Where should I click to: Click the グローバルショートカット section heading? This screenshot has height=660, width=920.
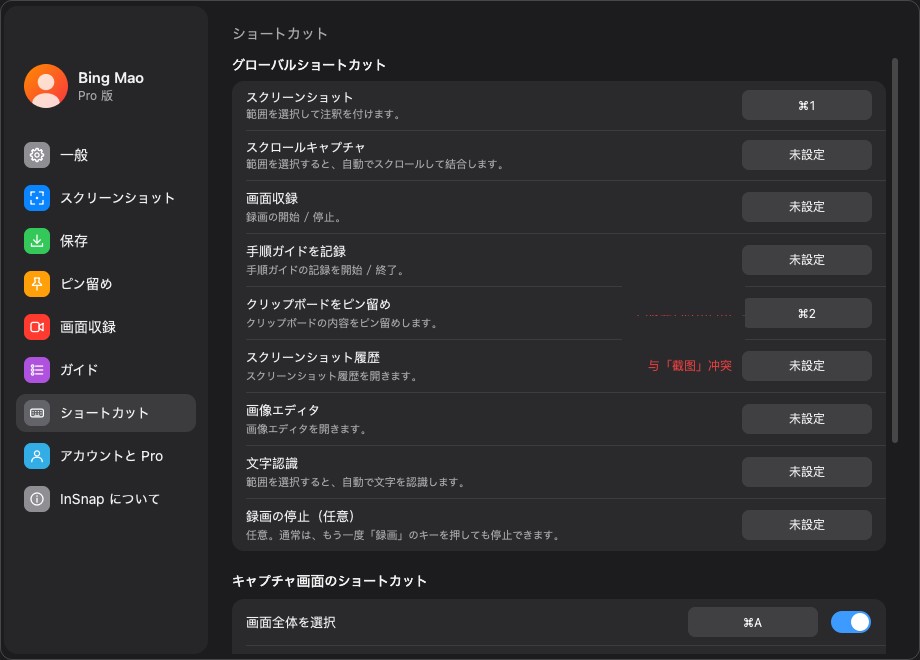(309, 65)
